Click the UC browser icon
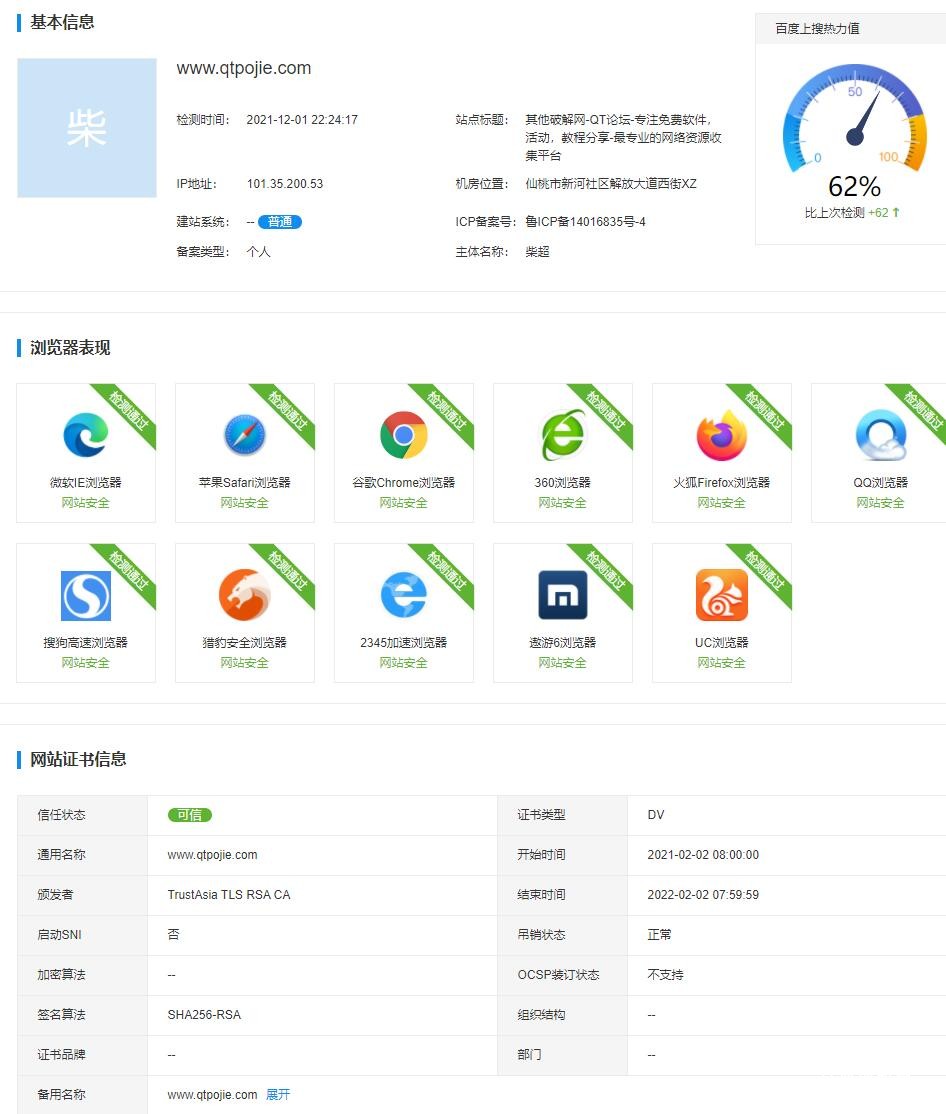This screenshot has height=1114, width=946. click(722, 595)
